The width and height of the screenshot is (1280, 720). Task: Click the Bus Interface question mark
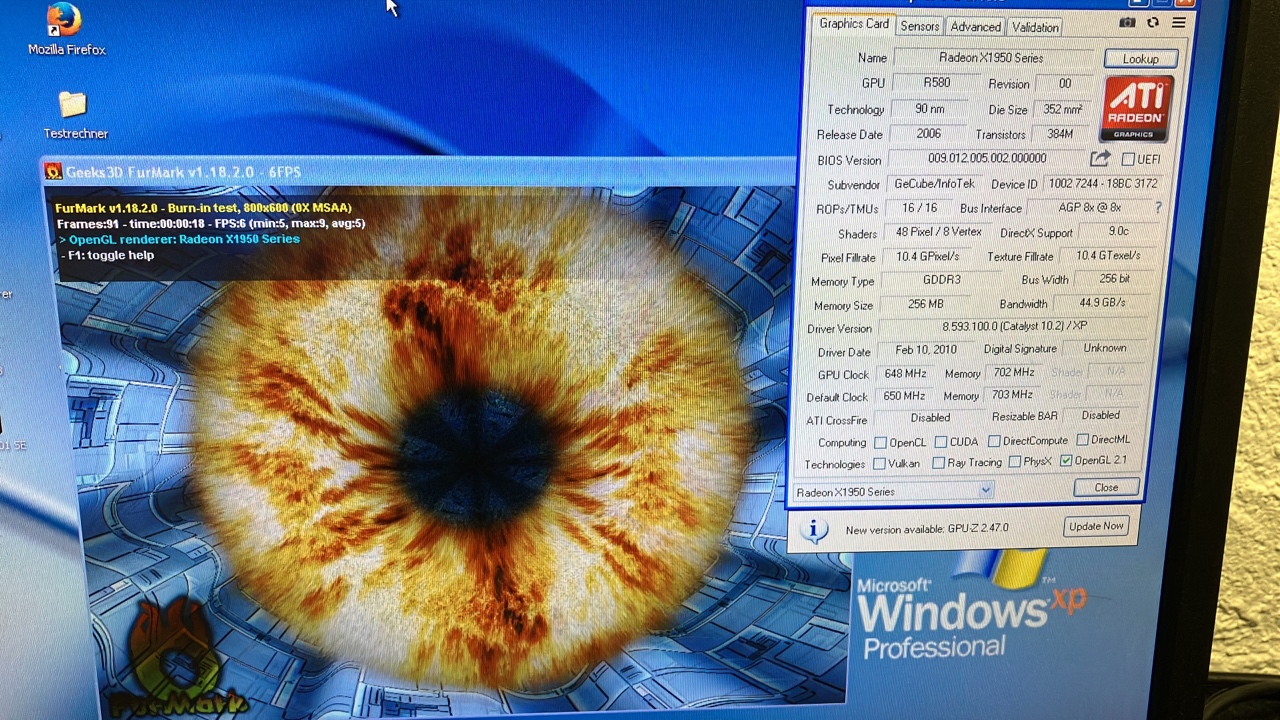point(1158,207)
